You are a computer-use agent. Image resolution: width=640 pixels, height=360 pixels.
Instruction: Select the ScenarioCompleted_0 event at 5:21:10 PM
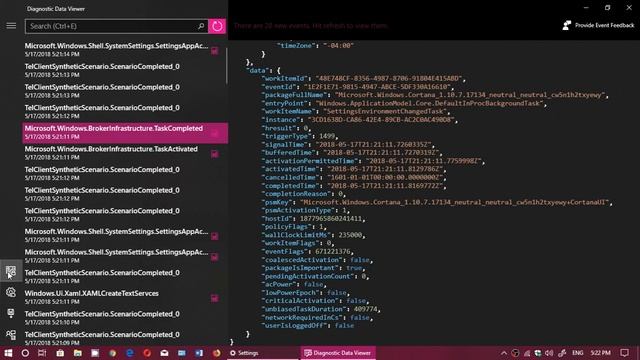click(x=124, y=318)
